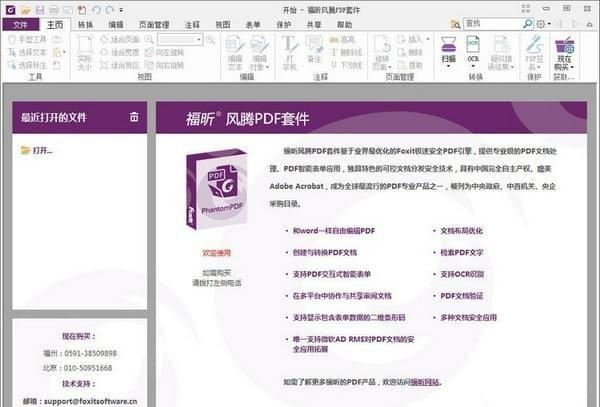Click the open folder icon in quick access bar
600x407 pixels.
24,8
